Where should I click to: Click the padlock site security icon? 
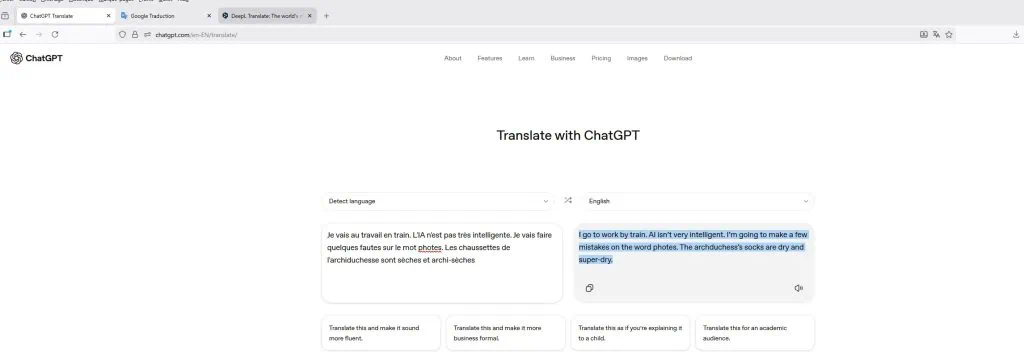(135, 35)
